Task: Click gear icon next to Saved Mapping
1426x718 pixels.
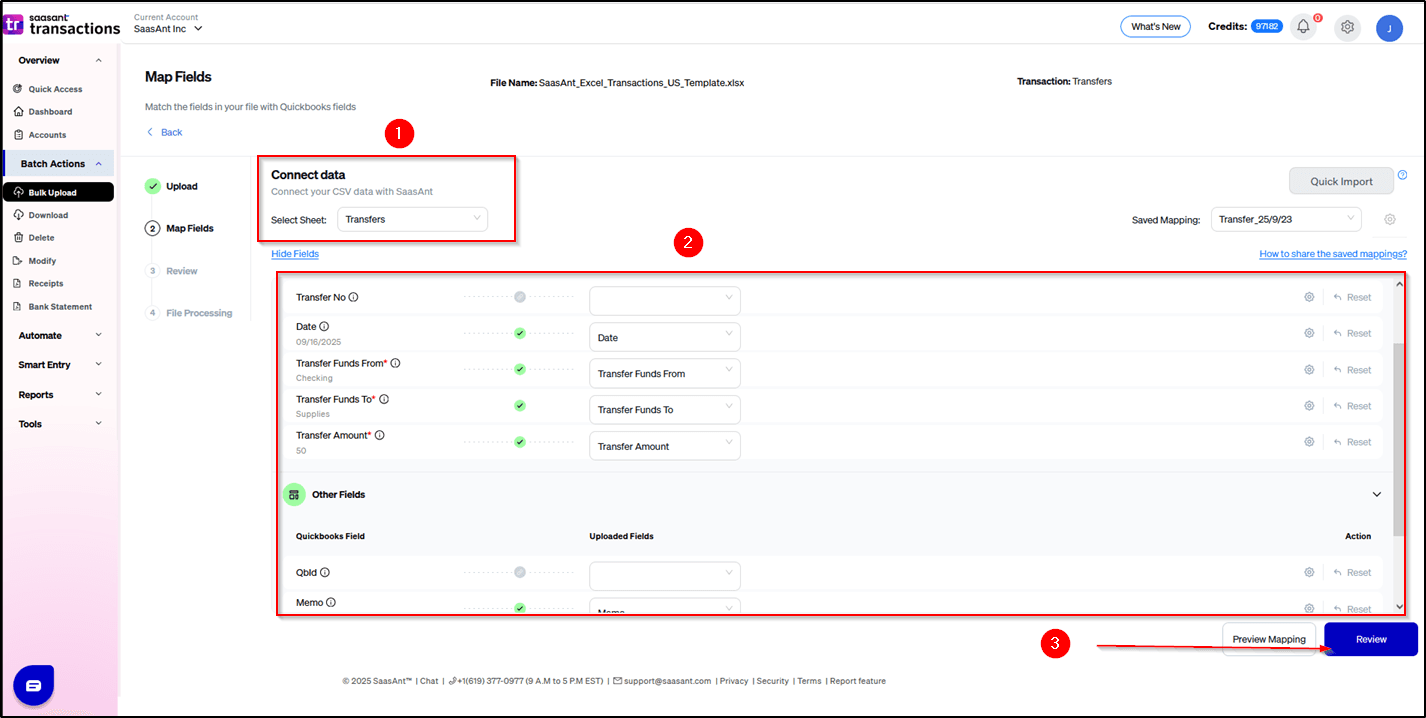Action: tap(1390, 220)
